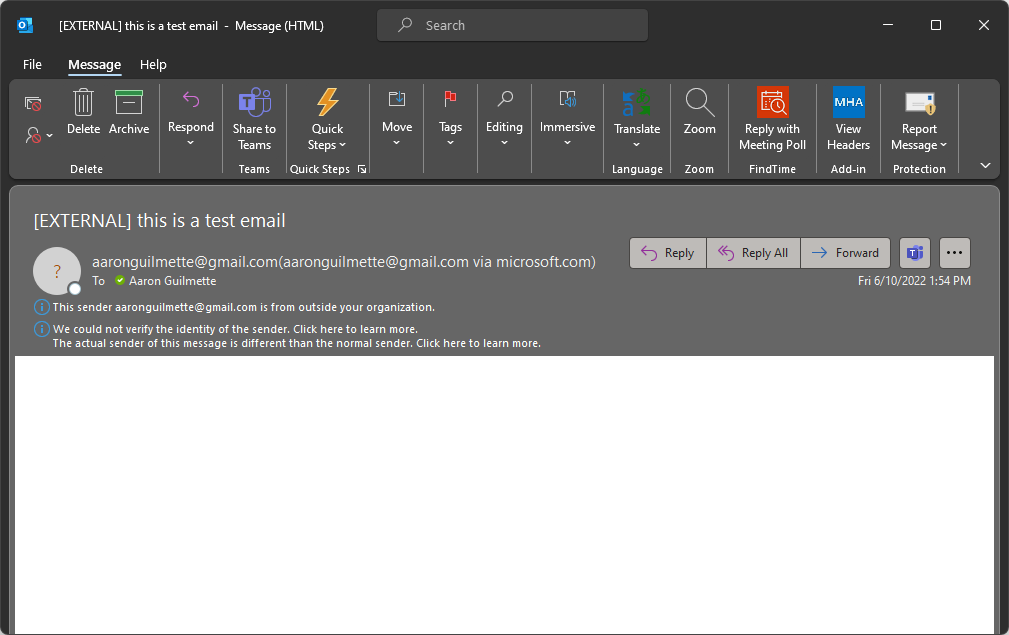Click the Teams icon in message header
This screenshot has height=635, width=1009.
(914, 253)
